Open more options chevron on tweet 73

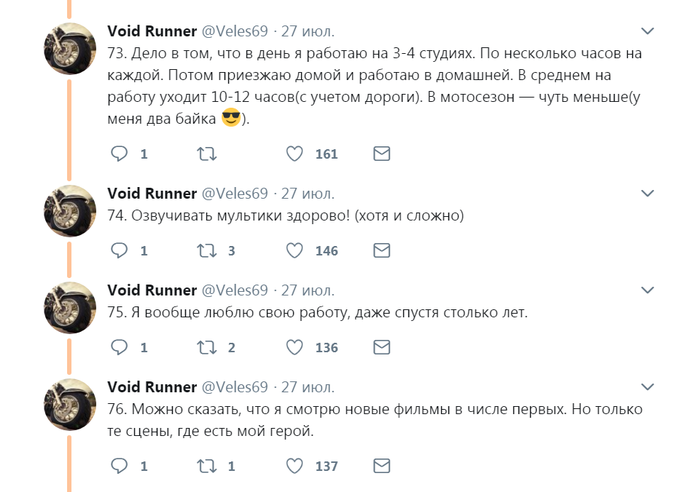tap(648, 31)
